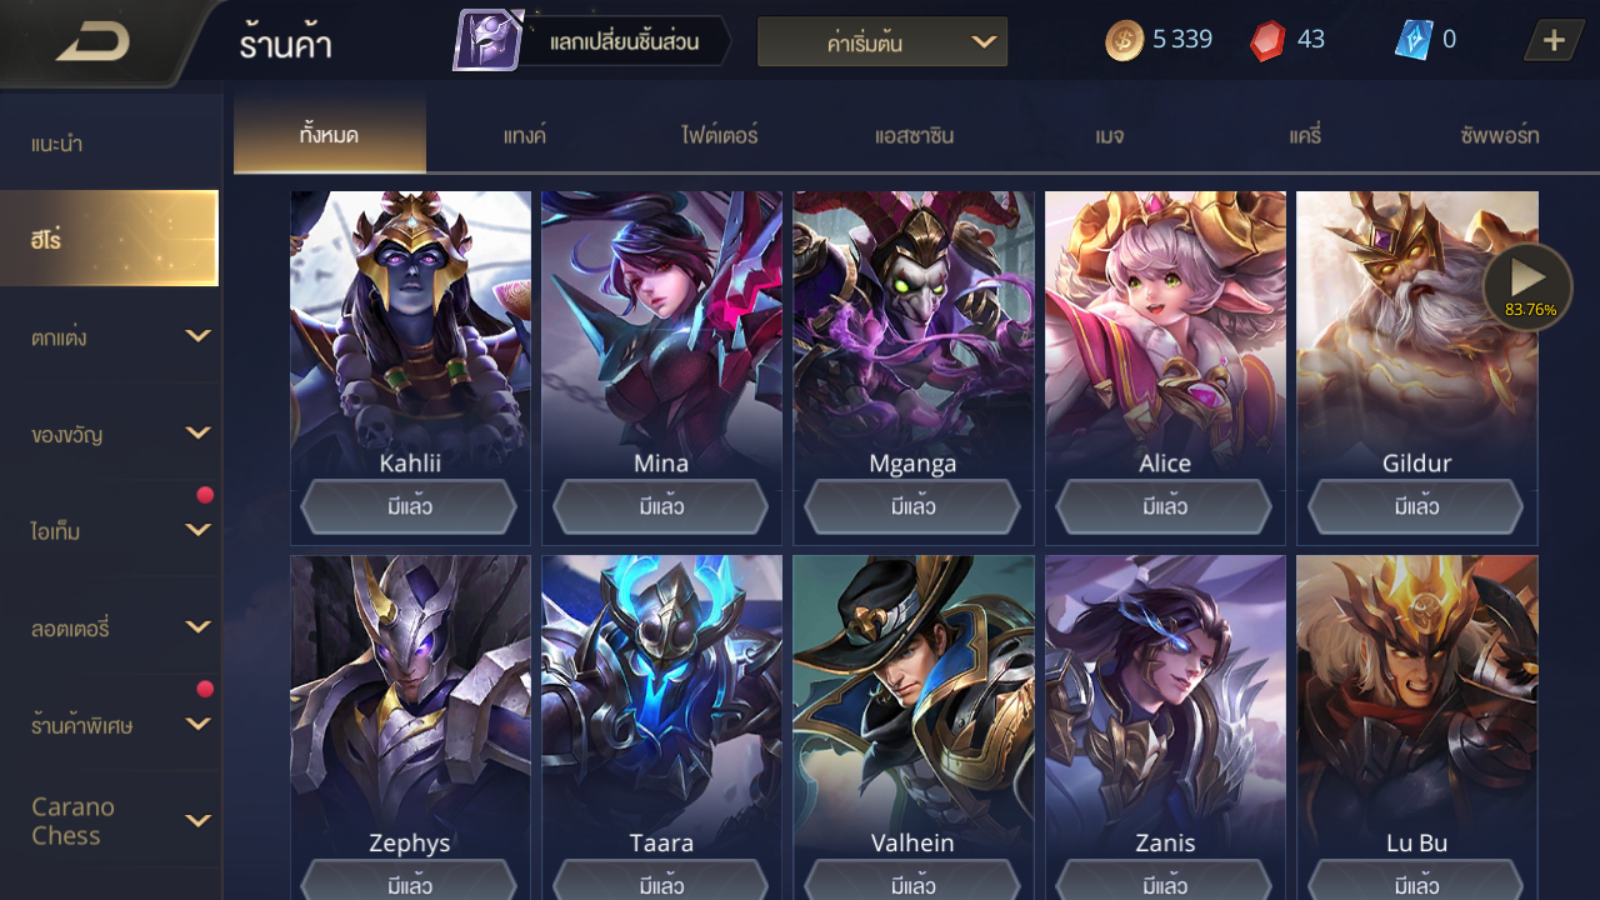Screen dimensions: 1600x900
Task: Switch to the แอสซาซิน hero class tab
Action: tap(914, 135)
